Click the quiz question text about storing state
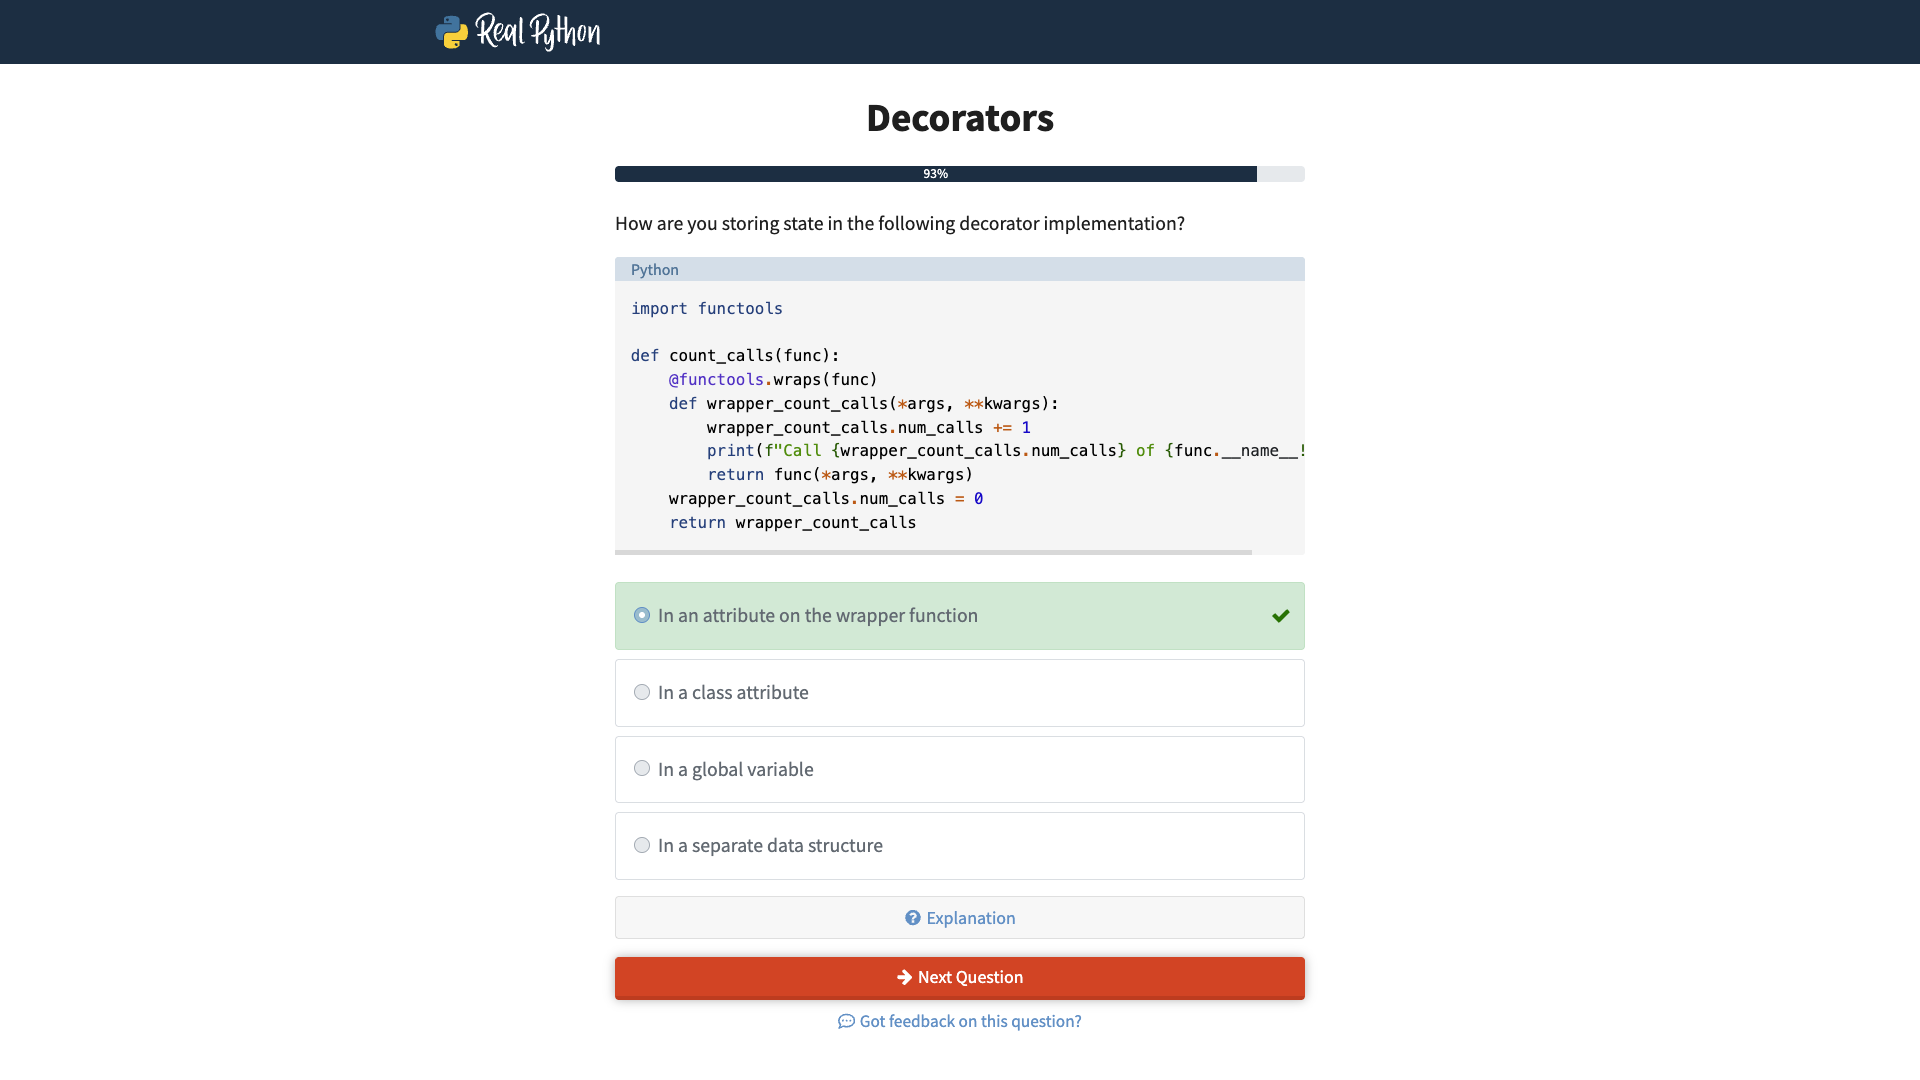The width and height of the screenshot is (1920, 1080). point(899,223)
